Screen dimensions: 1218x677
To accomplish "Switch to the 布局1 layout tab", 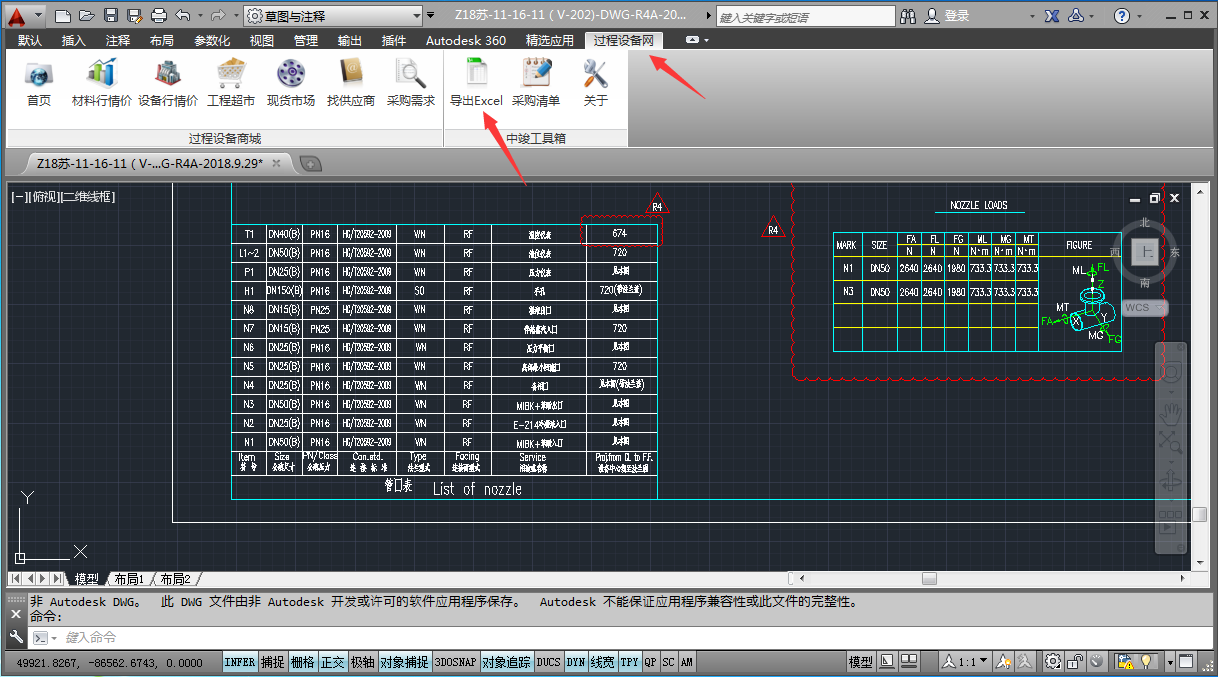I will tap(129, 579).
